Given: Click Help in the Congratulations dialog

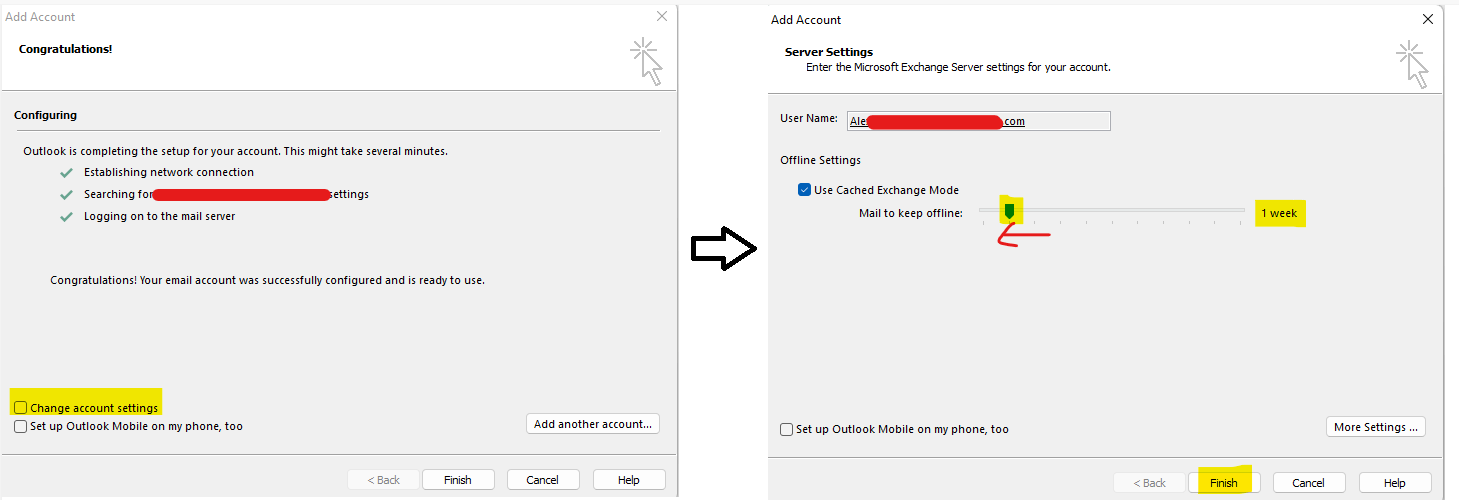Looking at the screenshot, I should click(629, 480).
